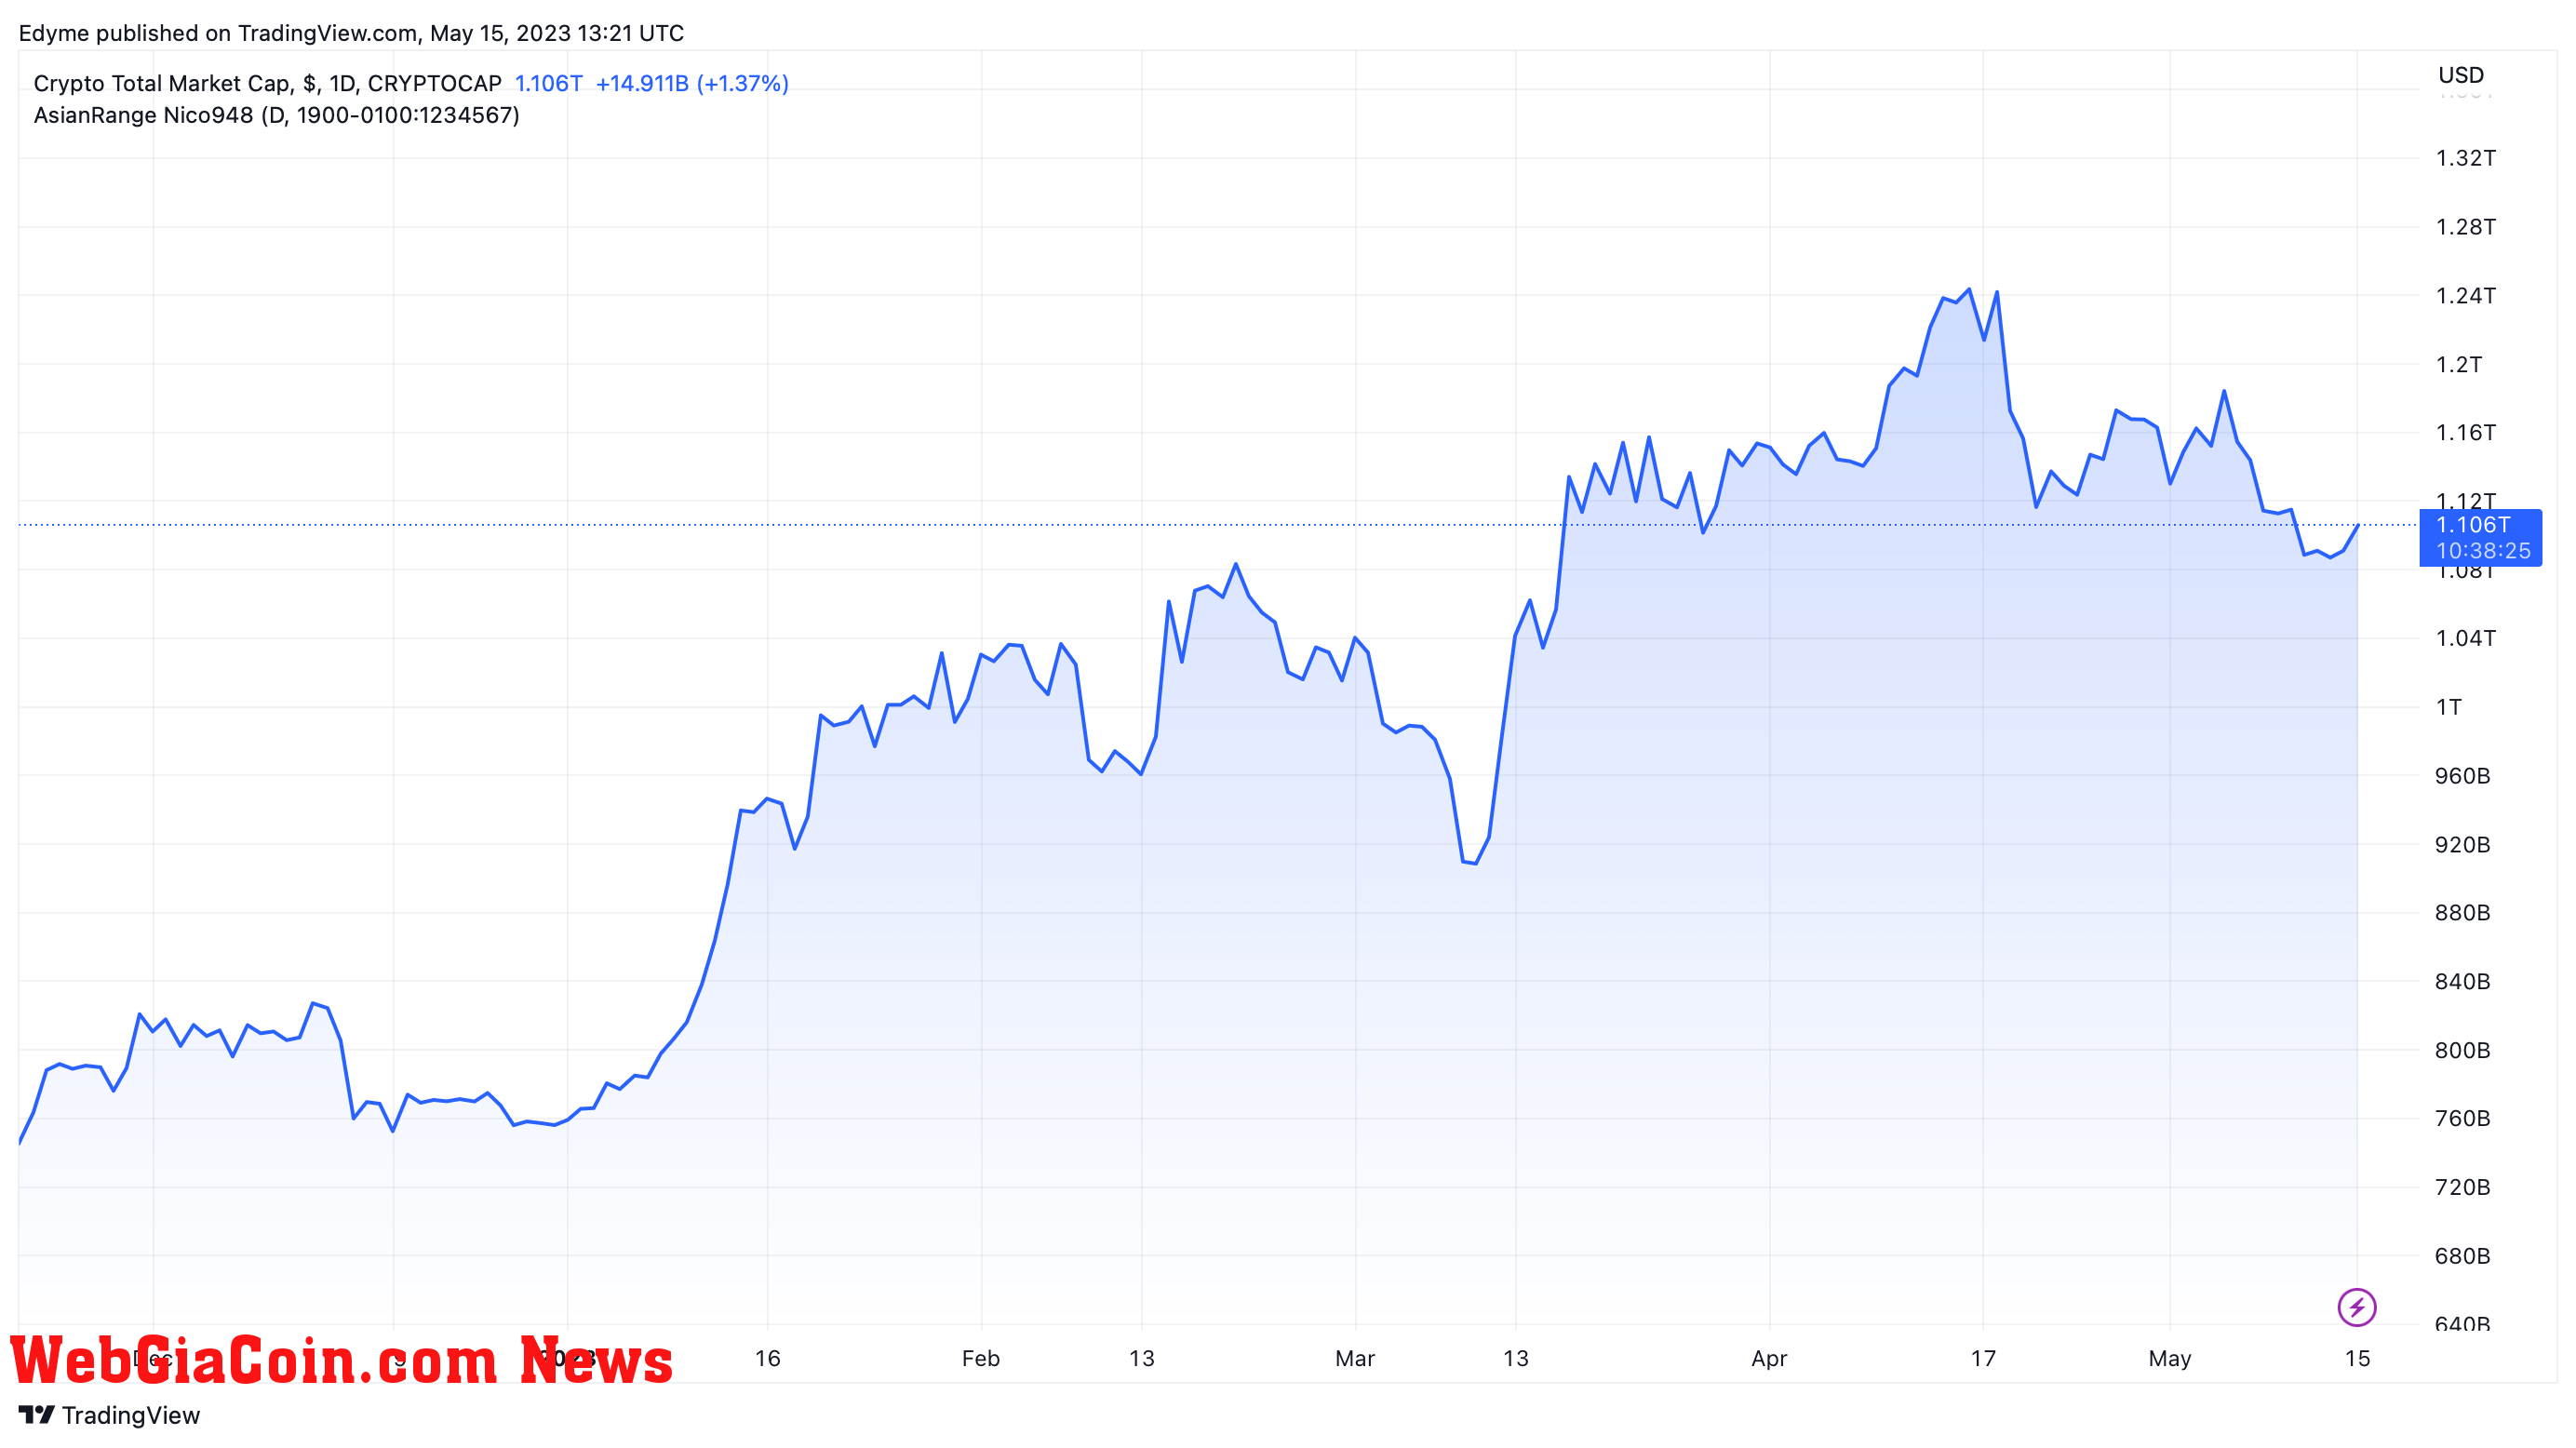Click the 800B price axis label
Viewport: 2576px width, 1448px height.
(2462, 1050)
